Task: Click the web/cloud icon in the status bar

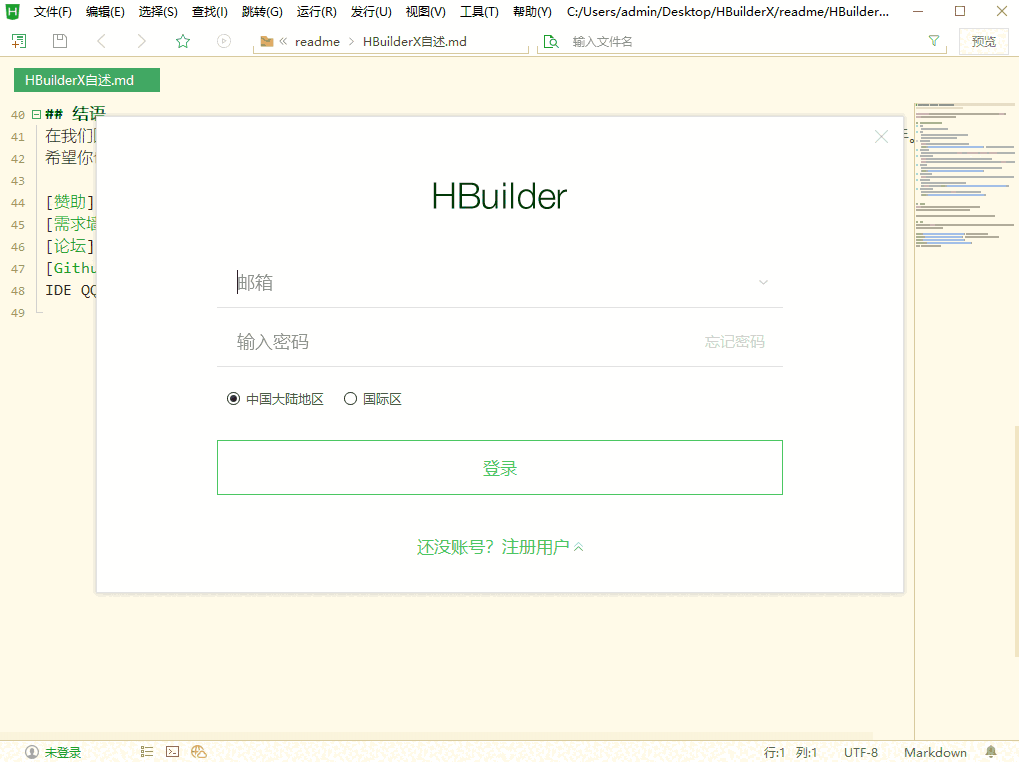Action: click(197, 751)
